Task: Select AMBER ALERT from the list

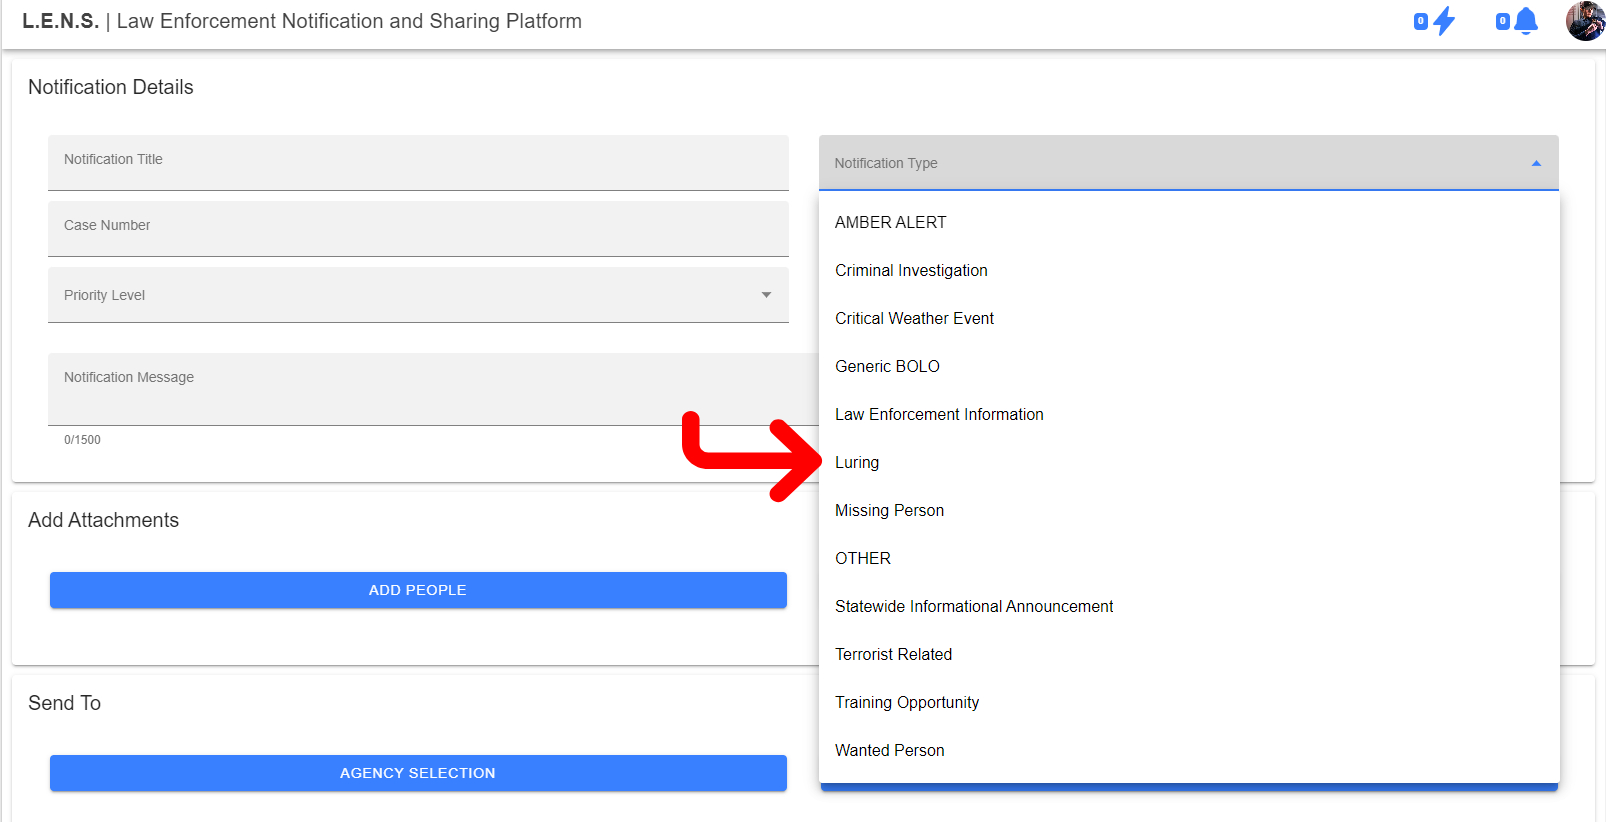Action: click(x=890, y=222)
